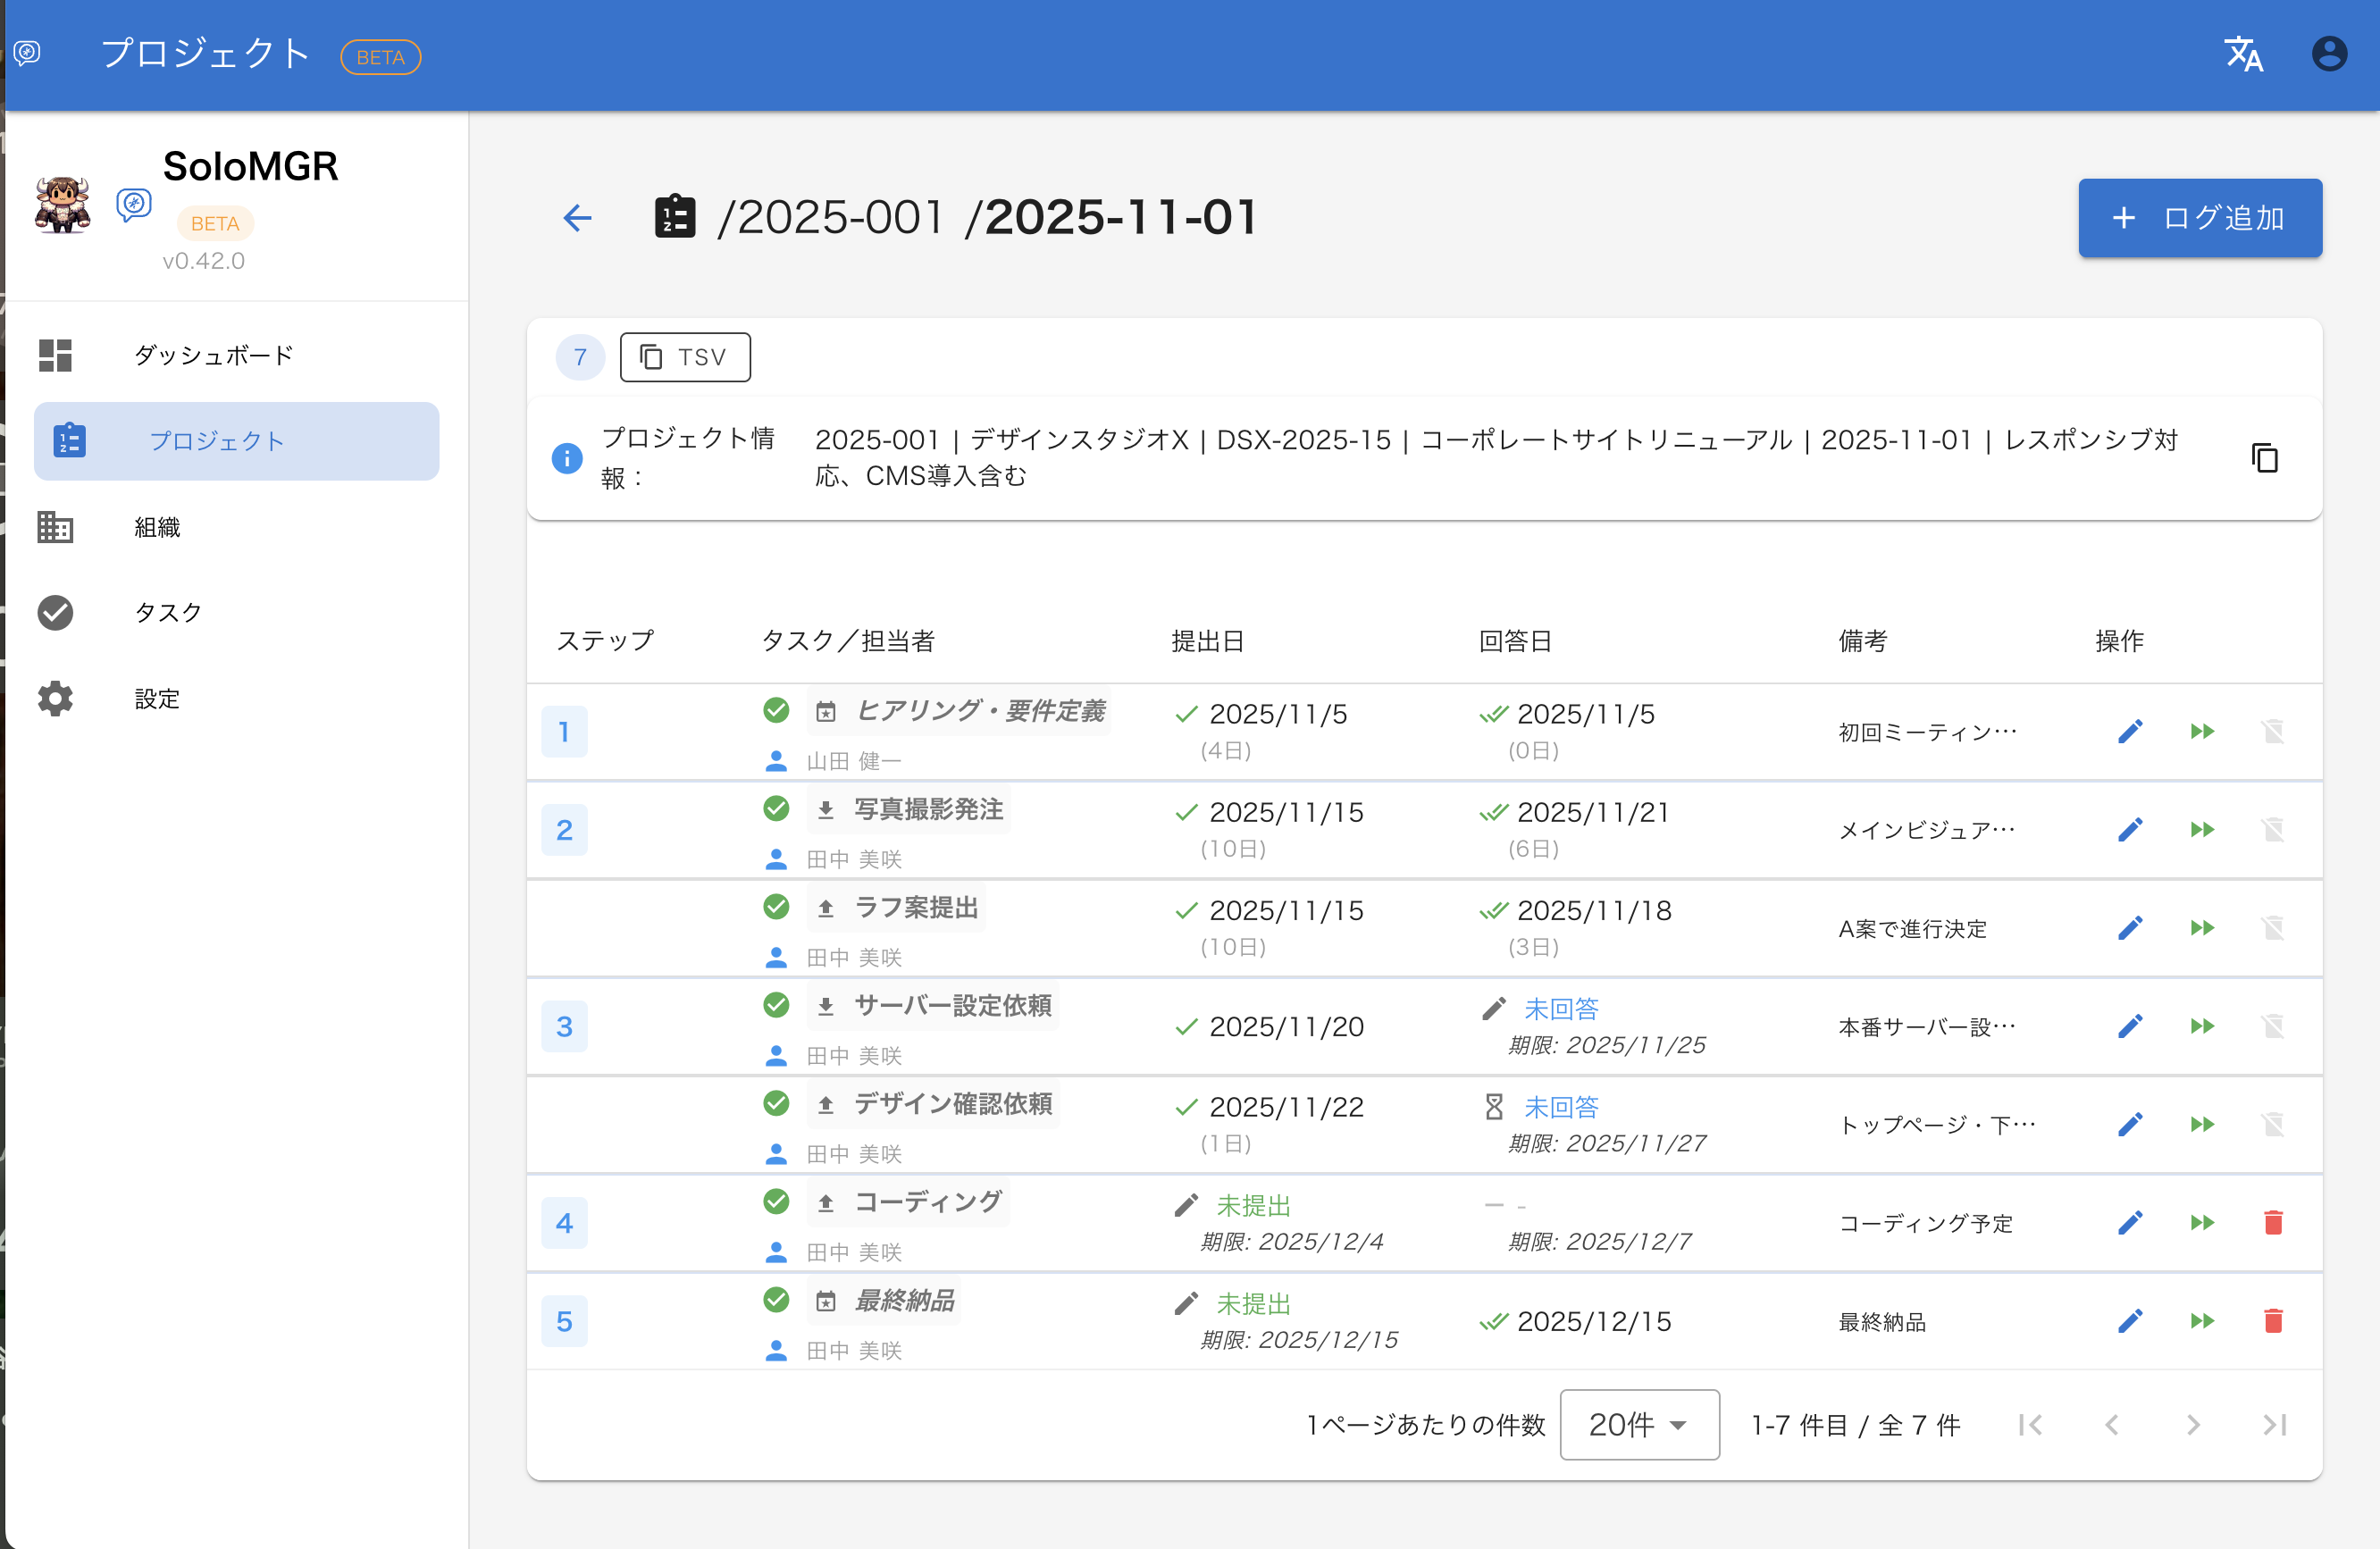The width and height of the screenshot is (2380, 1549).
Task: Fast-forward the 最終納品 task
Action: coord(2201,1321)
